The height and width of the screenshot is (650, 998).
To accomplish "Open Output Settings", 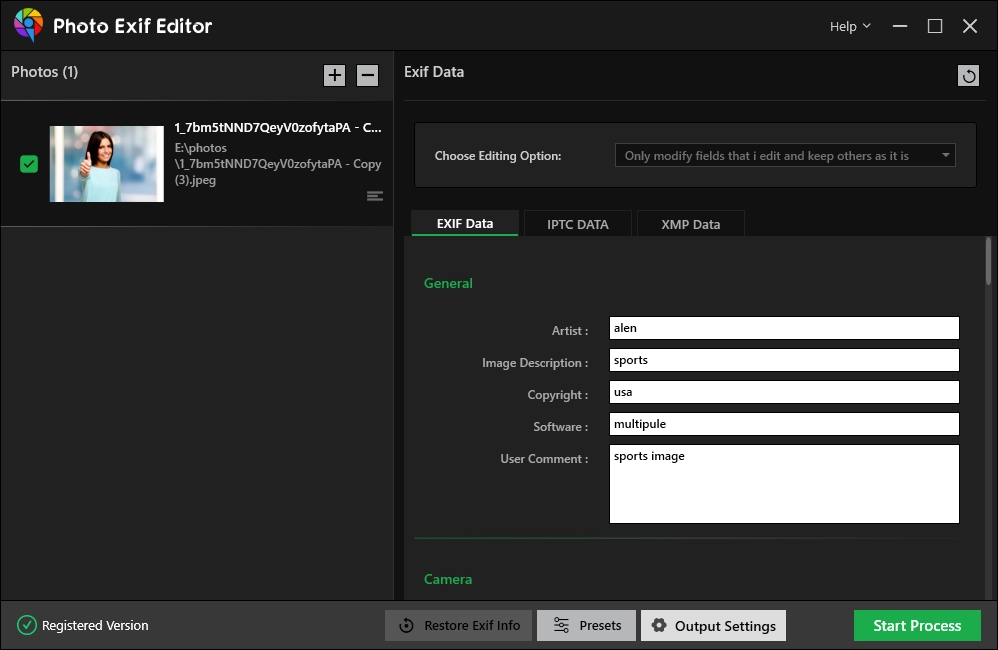I will 713,625.
